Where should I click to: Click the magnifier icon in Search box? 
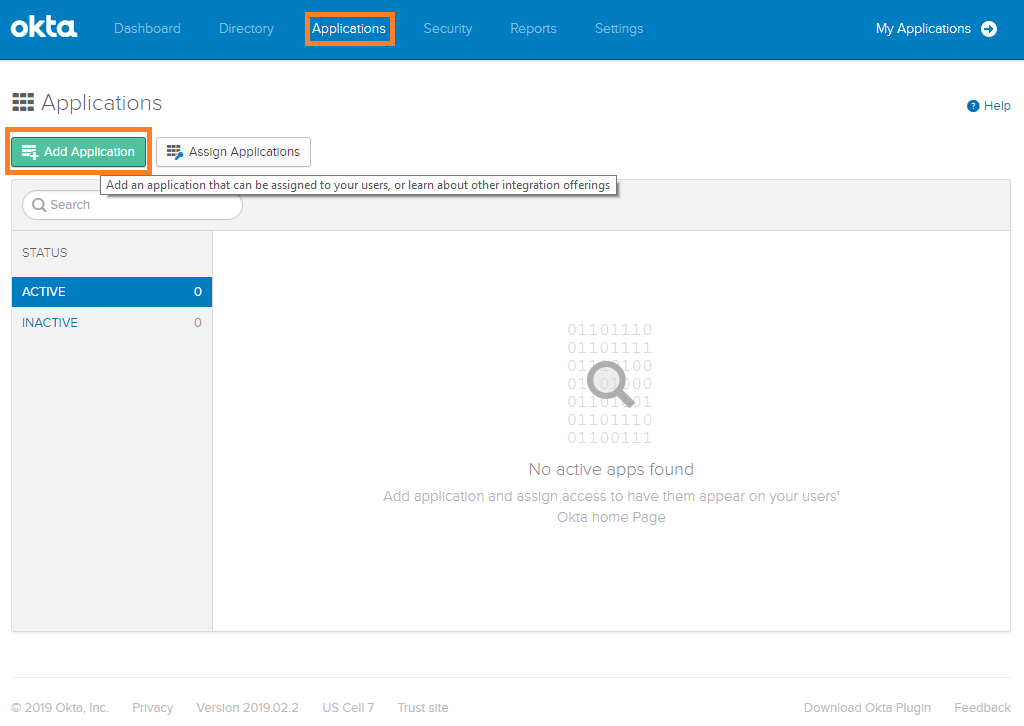tap(39, 205)
